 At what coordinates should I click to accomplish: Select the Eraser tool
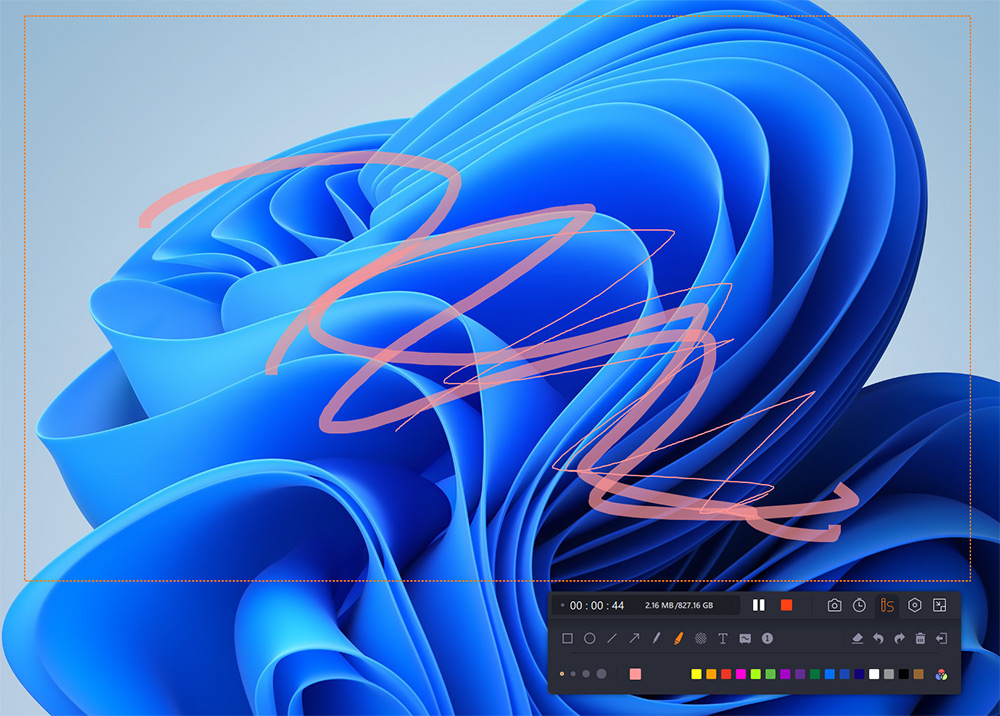857,638
